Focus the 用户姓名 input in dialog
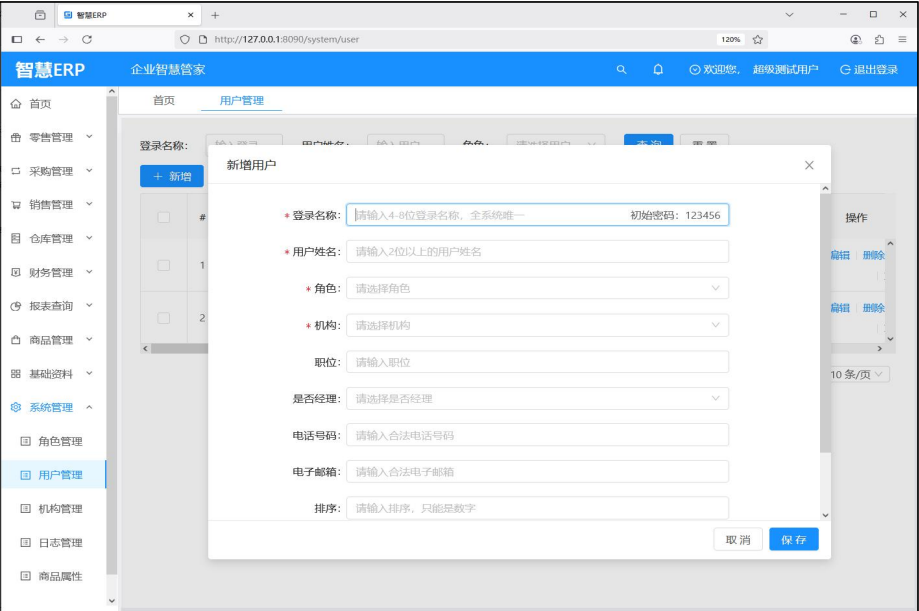919x611 pixels. coord(537,252)
